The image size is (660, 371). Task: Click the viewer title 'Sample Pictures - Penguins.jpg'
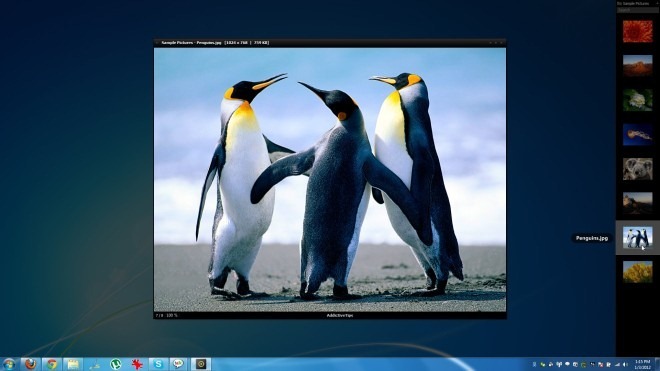pyautogui.click(x=192, y=43)
